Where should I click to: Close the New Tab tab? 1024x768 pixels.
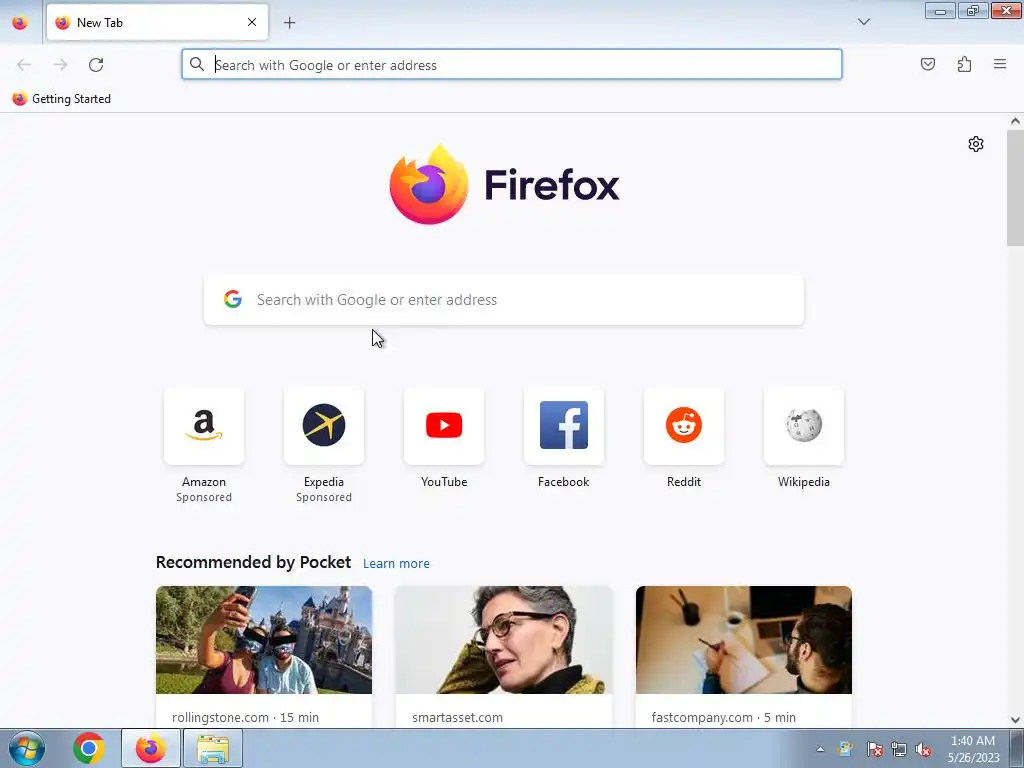(252, 22)
